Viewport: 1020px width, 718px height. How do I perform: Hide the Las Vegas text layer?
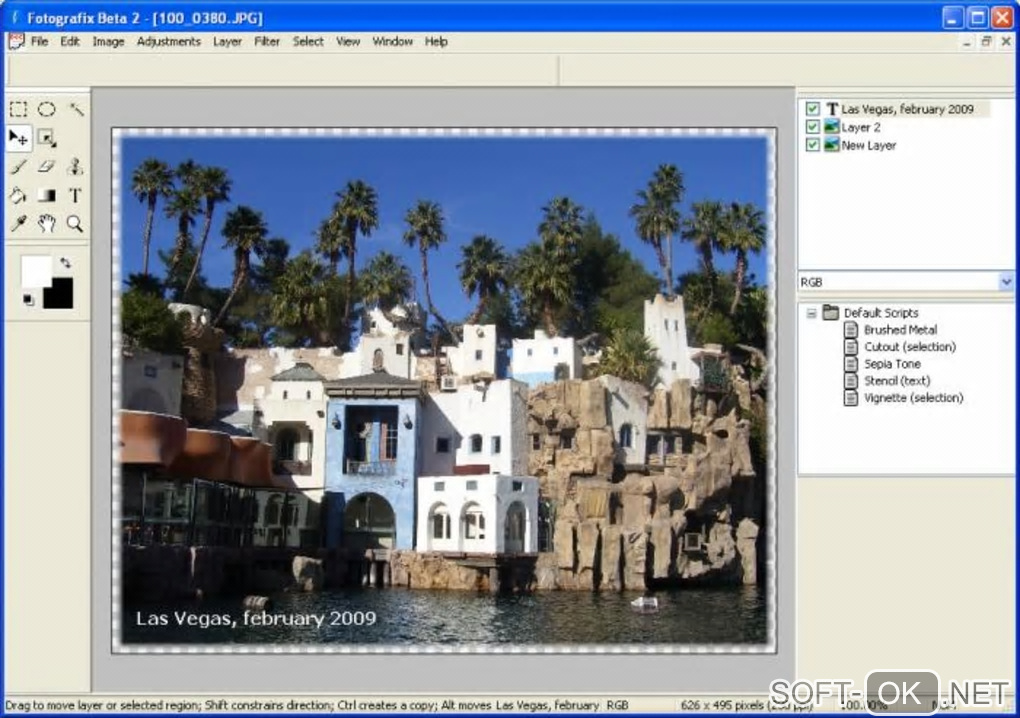[x=812, y=109]
